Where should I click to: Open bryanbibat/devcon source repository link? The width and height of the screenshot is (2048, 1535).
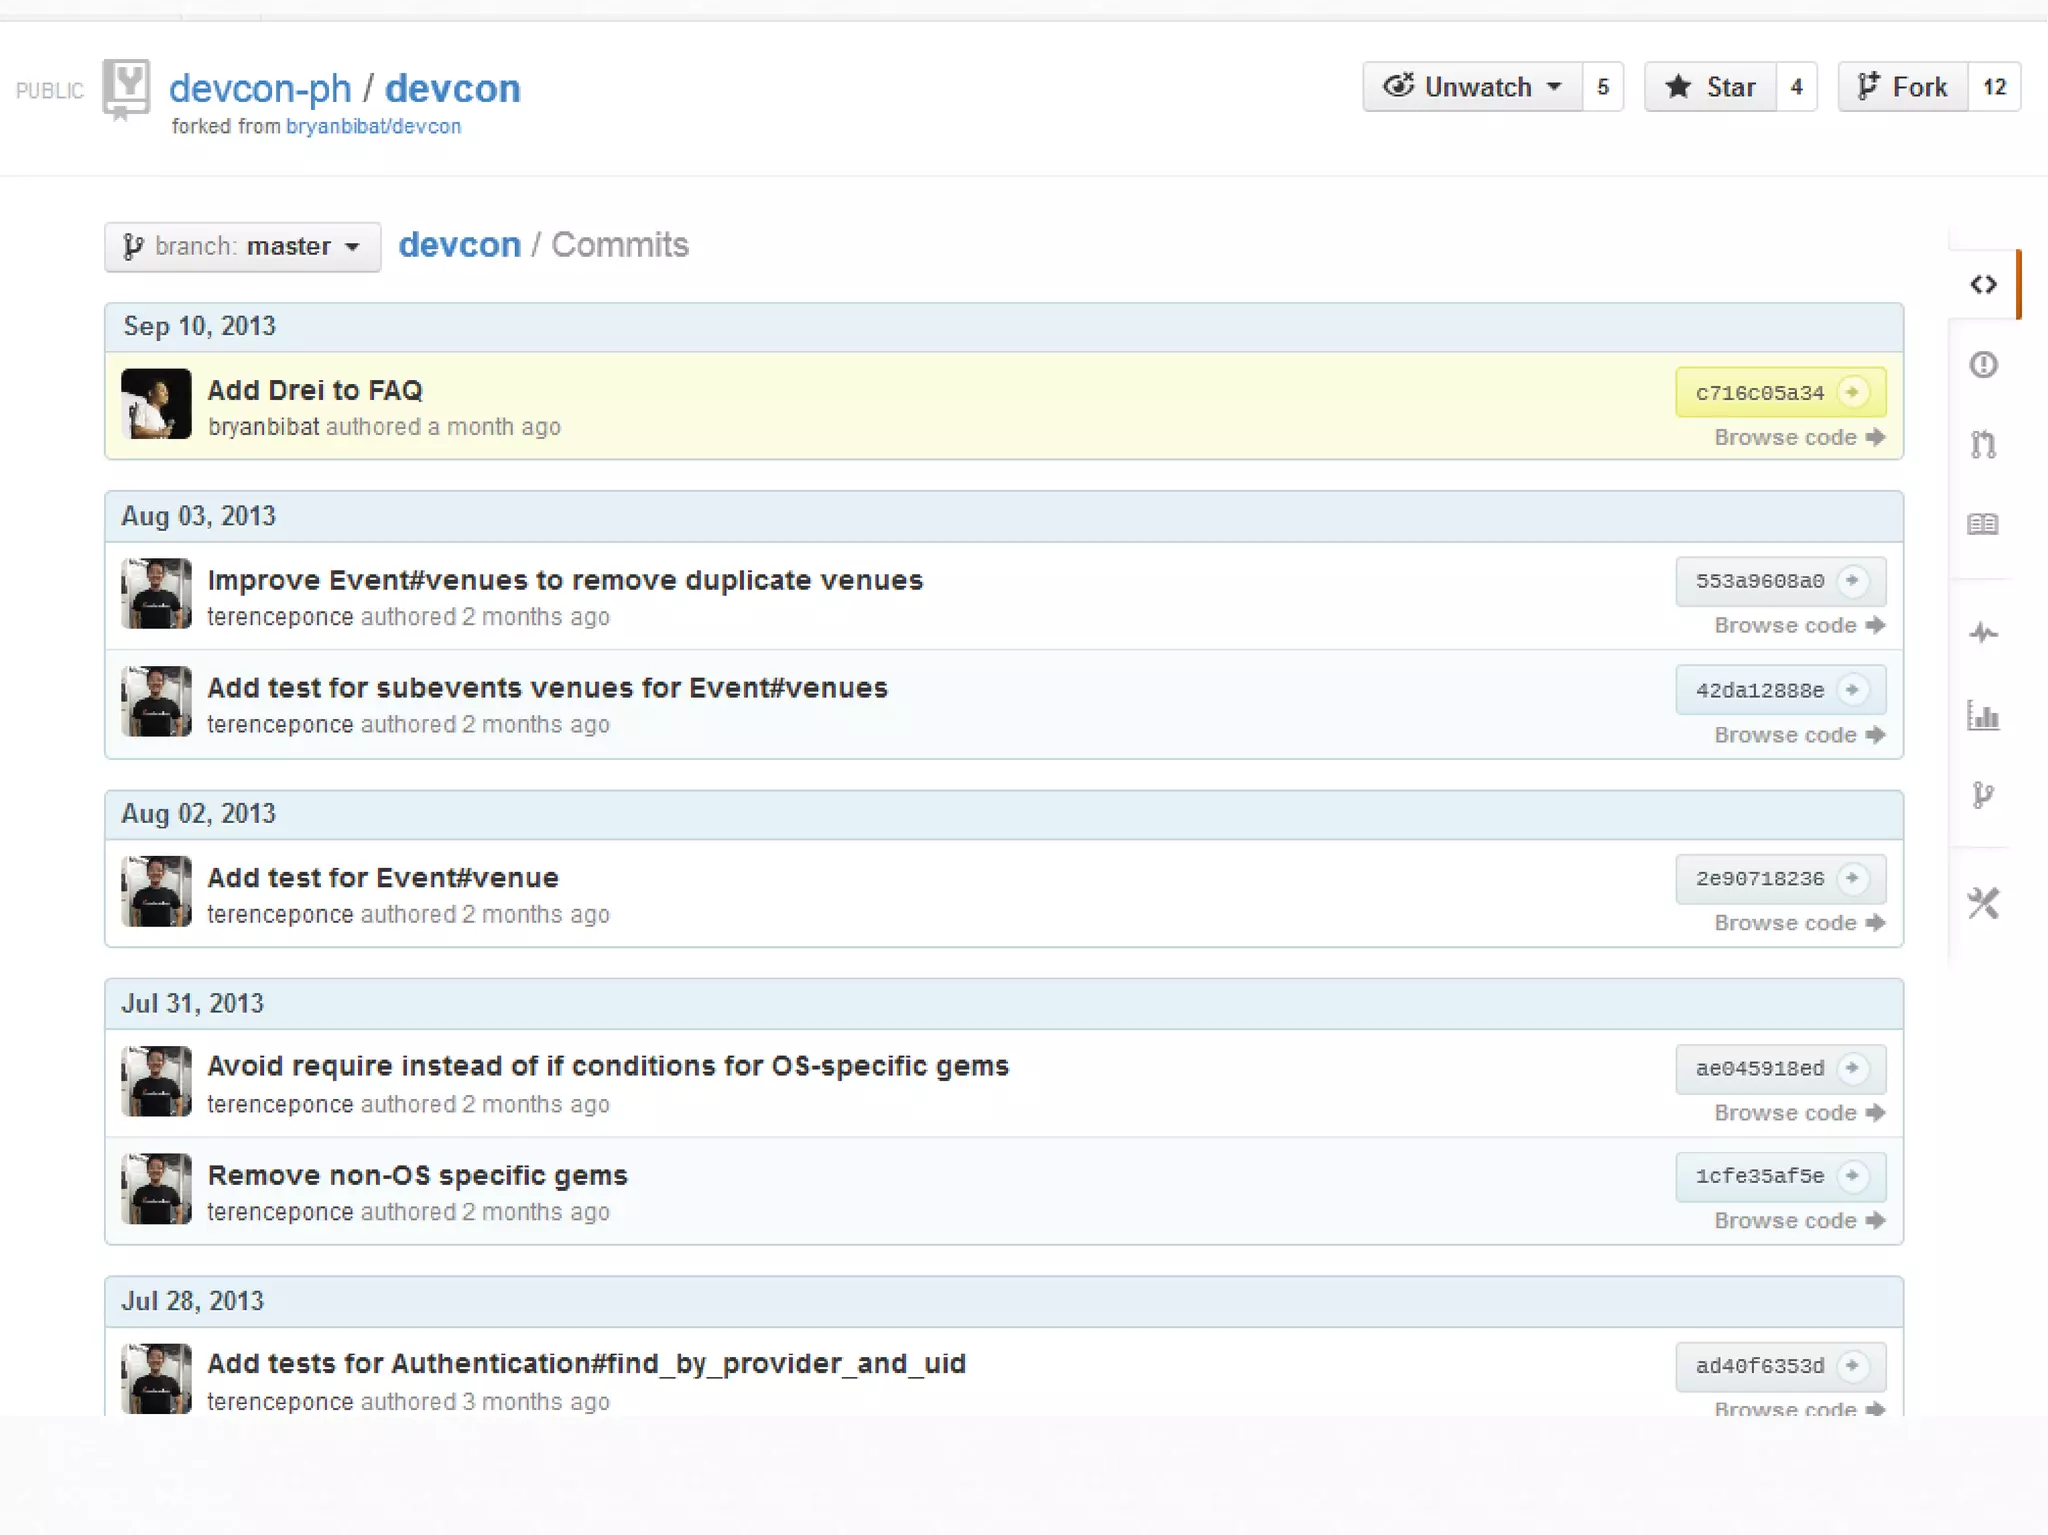pyautogui.click(x=373, y=127)
